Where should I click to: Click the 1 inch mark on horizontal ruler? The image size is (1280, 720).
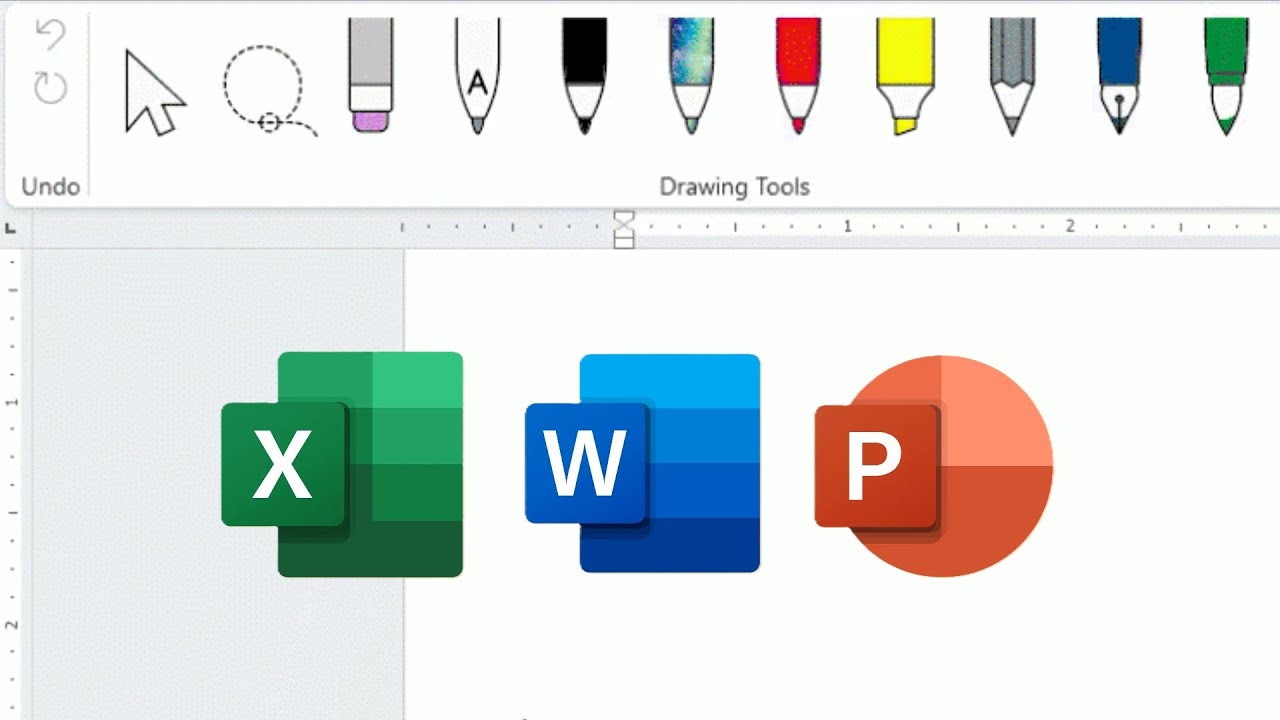pos(847,227)
